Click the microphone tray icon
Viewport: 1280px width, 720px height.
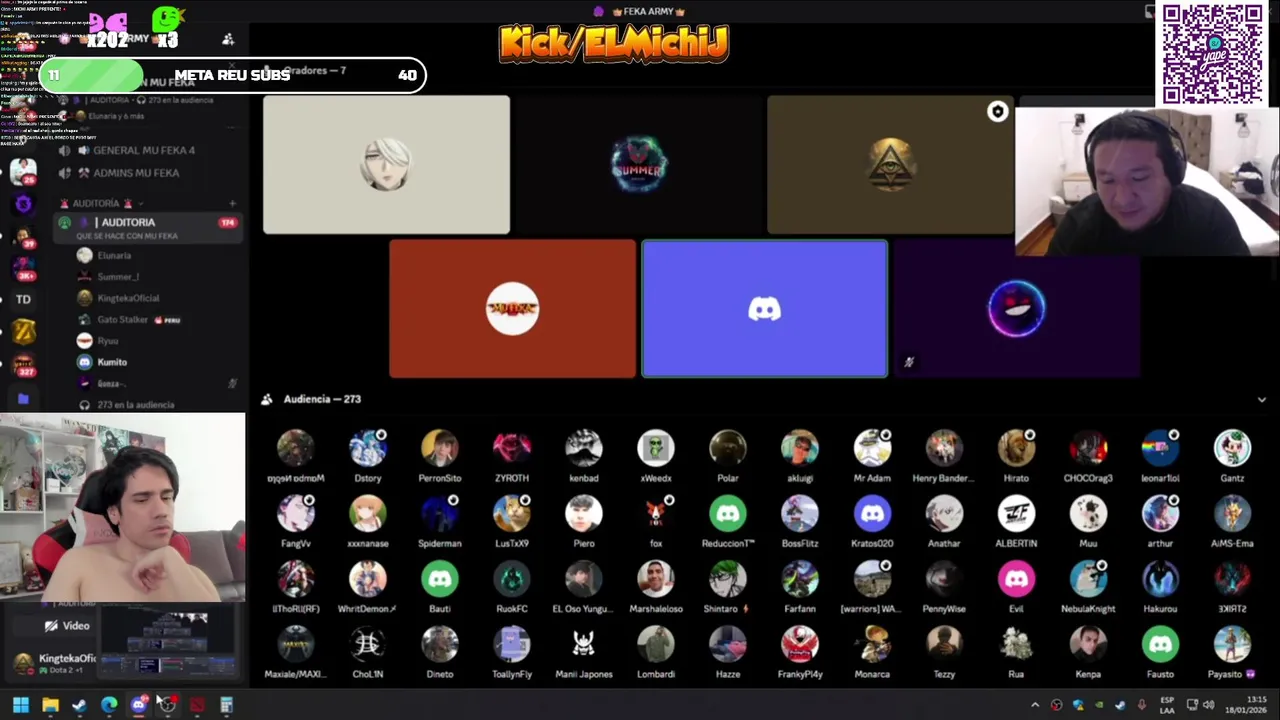coord(1142,705)
